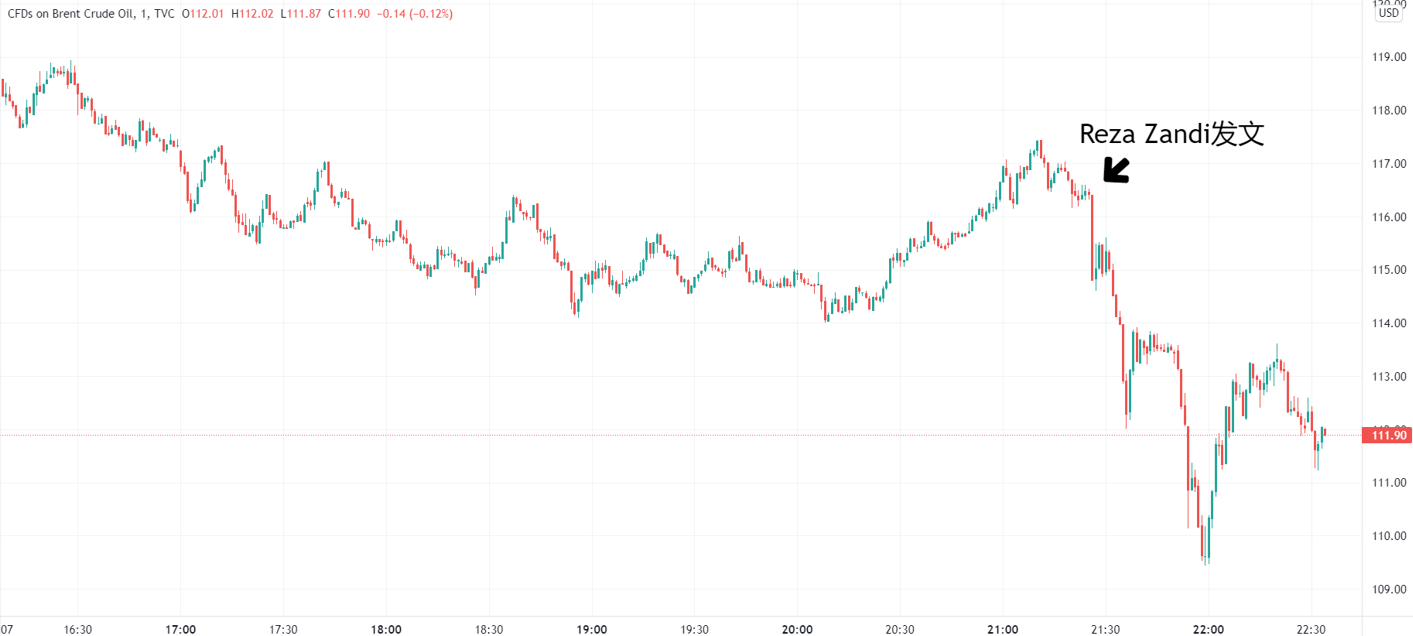The width and height of the screenshot is (1413, 636).
Task: Click the 115.00 level on the price axis
Action: (1390, 270)
